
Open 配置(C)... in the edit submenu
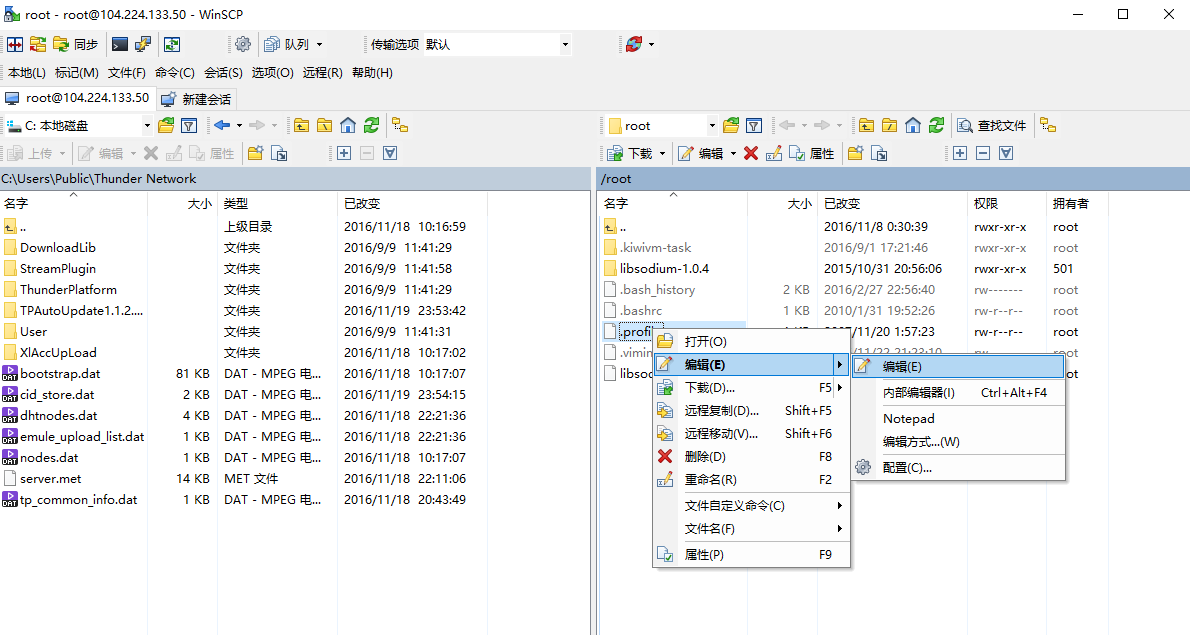tap(959, 467)
